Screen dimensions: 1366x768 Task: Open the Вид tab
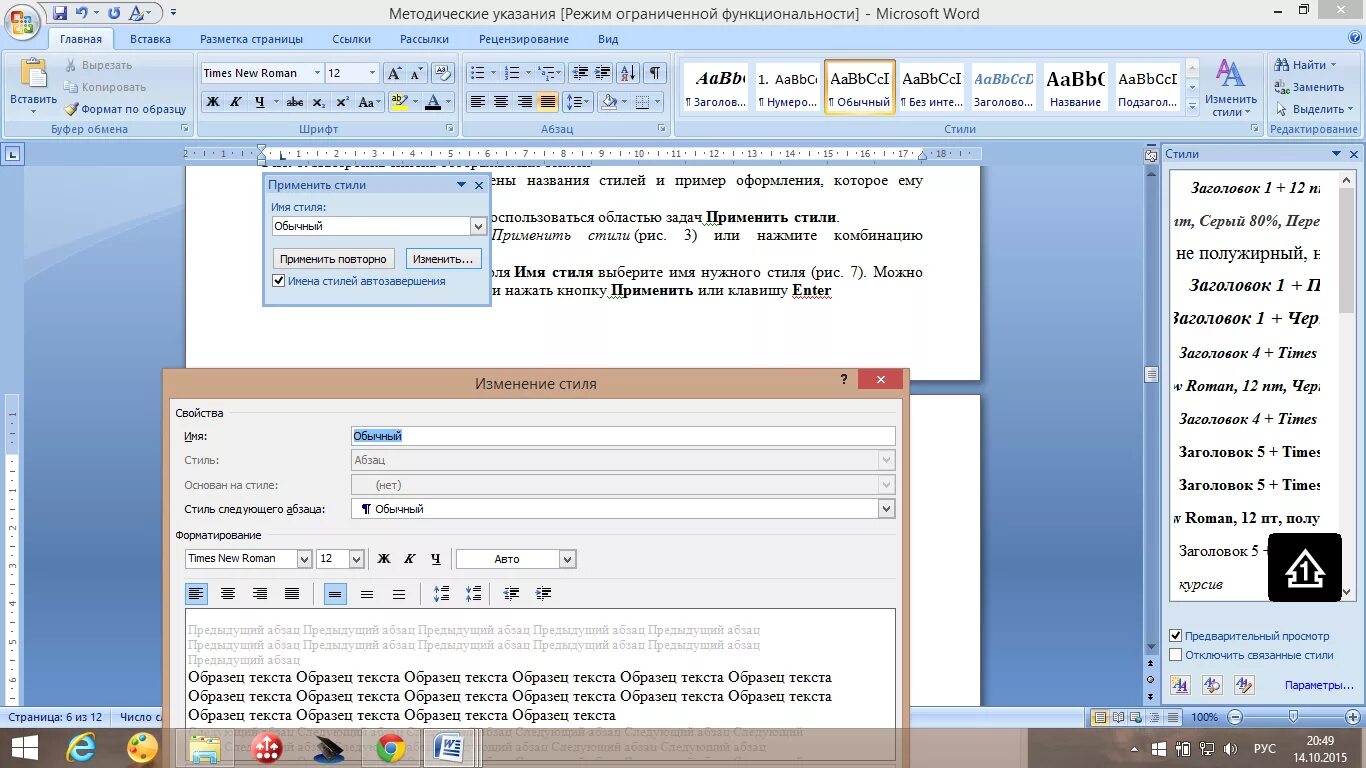coord(608,39)
